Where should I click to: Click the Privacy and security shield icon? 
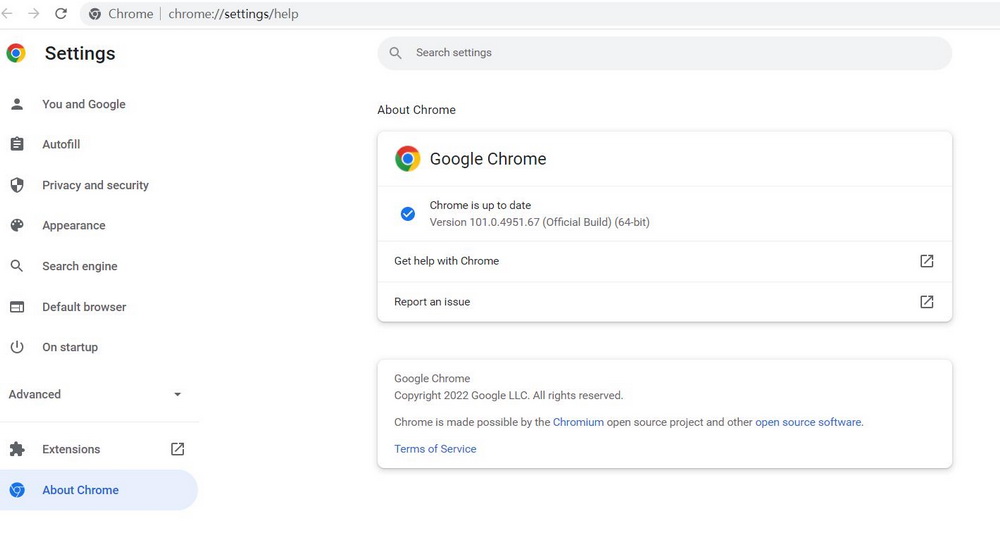pos(17,185)
